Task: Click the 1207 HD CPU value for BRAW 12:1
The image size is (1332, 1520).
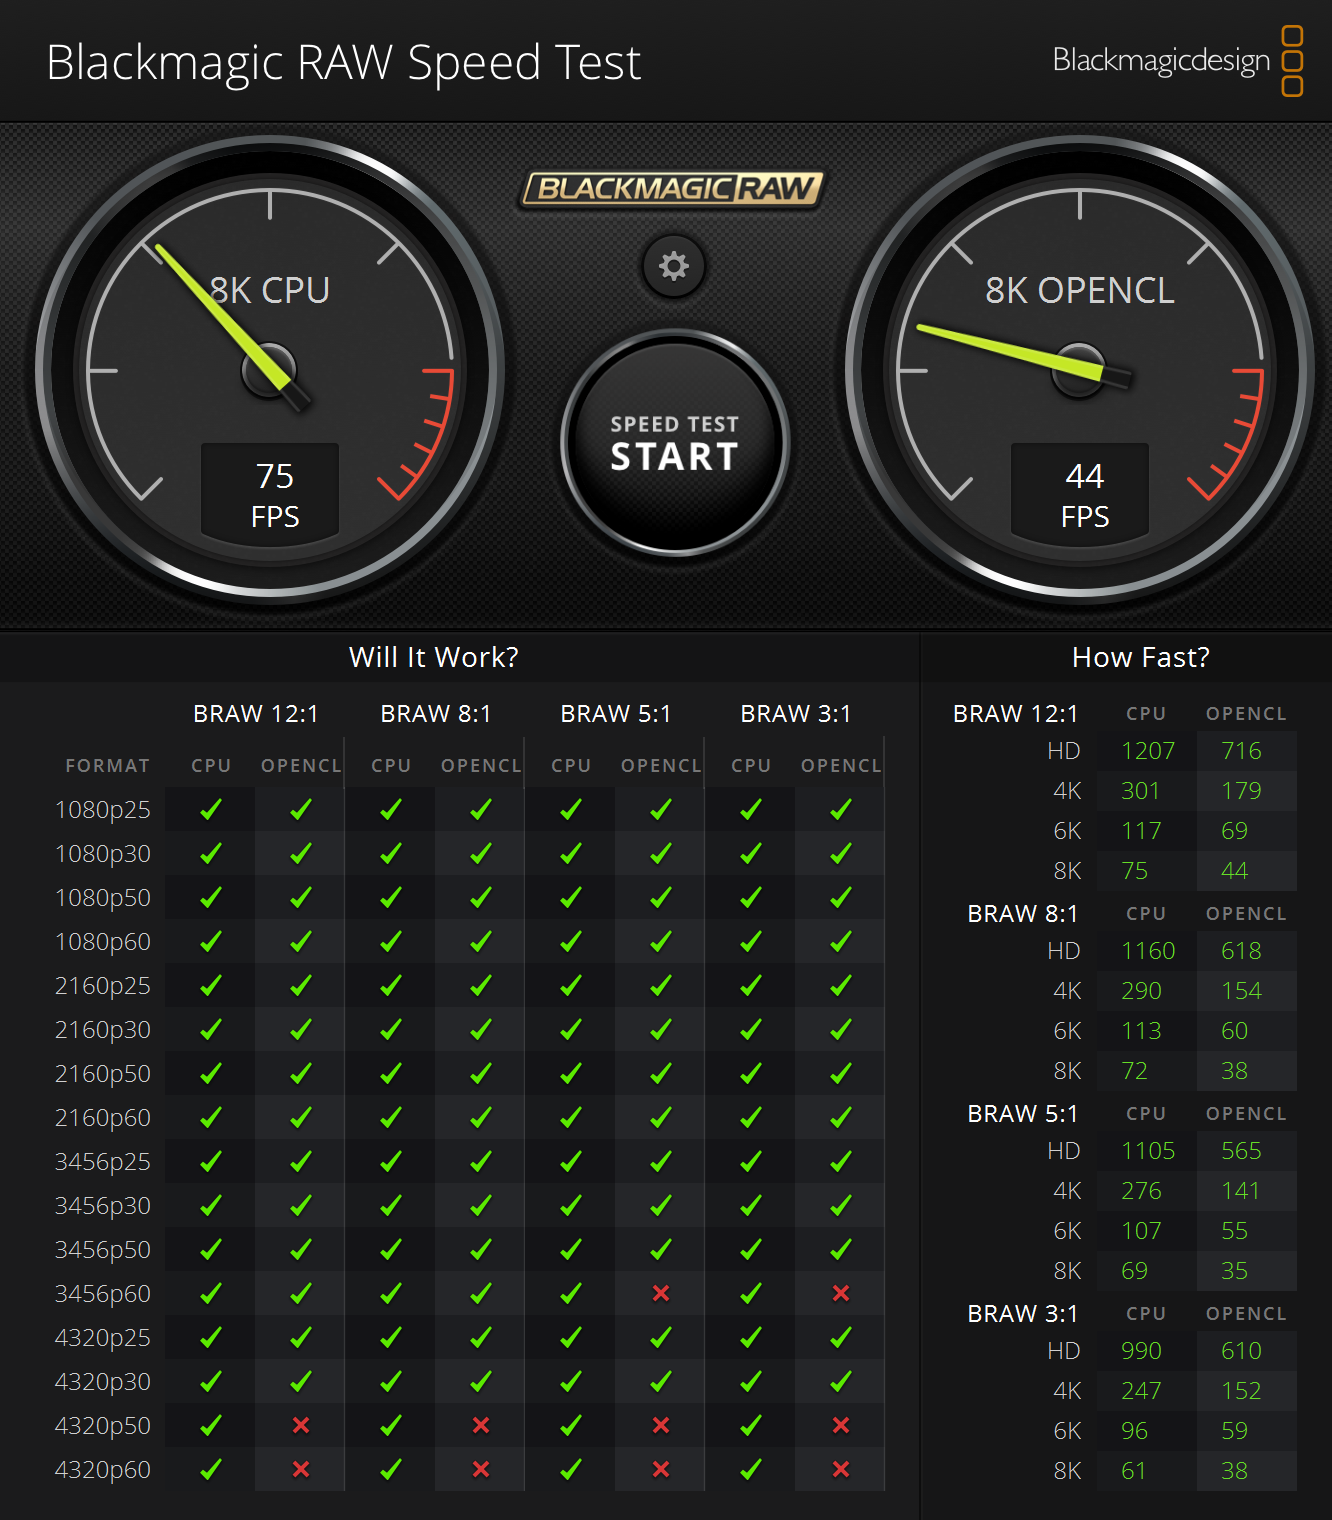Action: [x=1147, y=751]
